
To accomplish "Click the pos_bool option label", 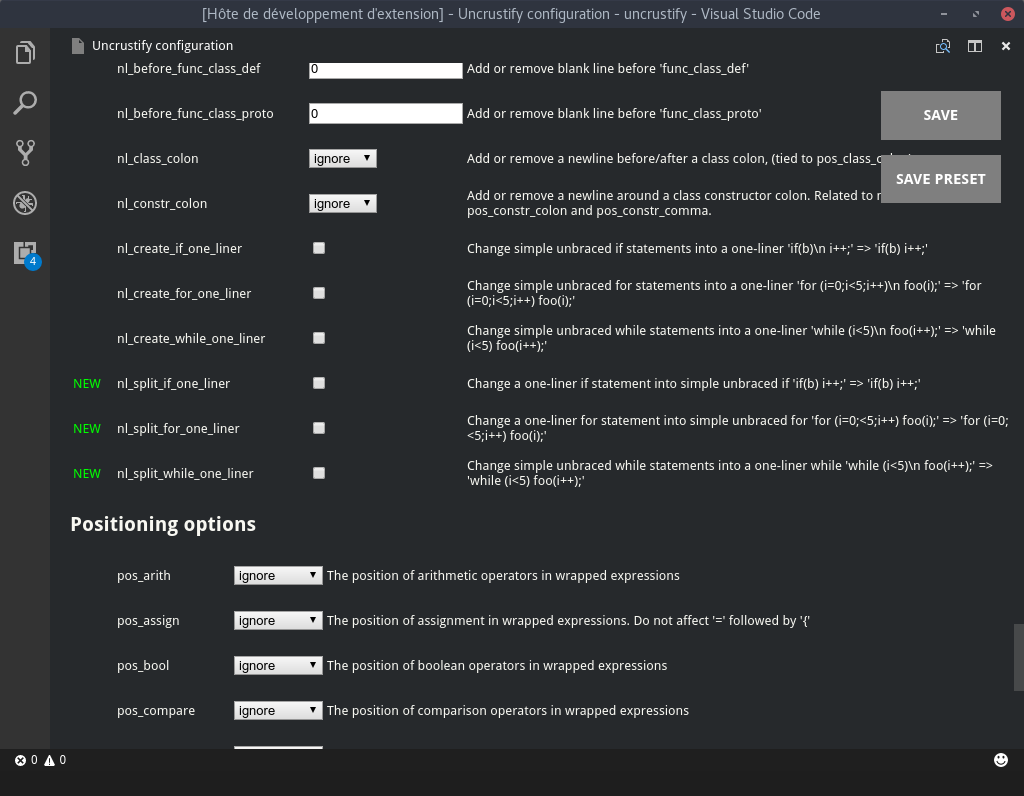I will (x=143, y=666).
